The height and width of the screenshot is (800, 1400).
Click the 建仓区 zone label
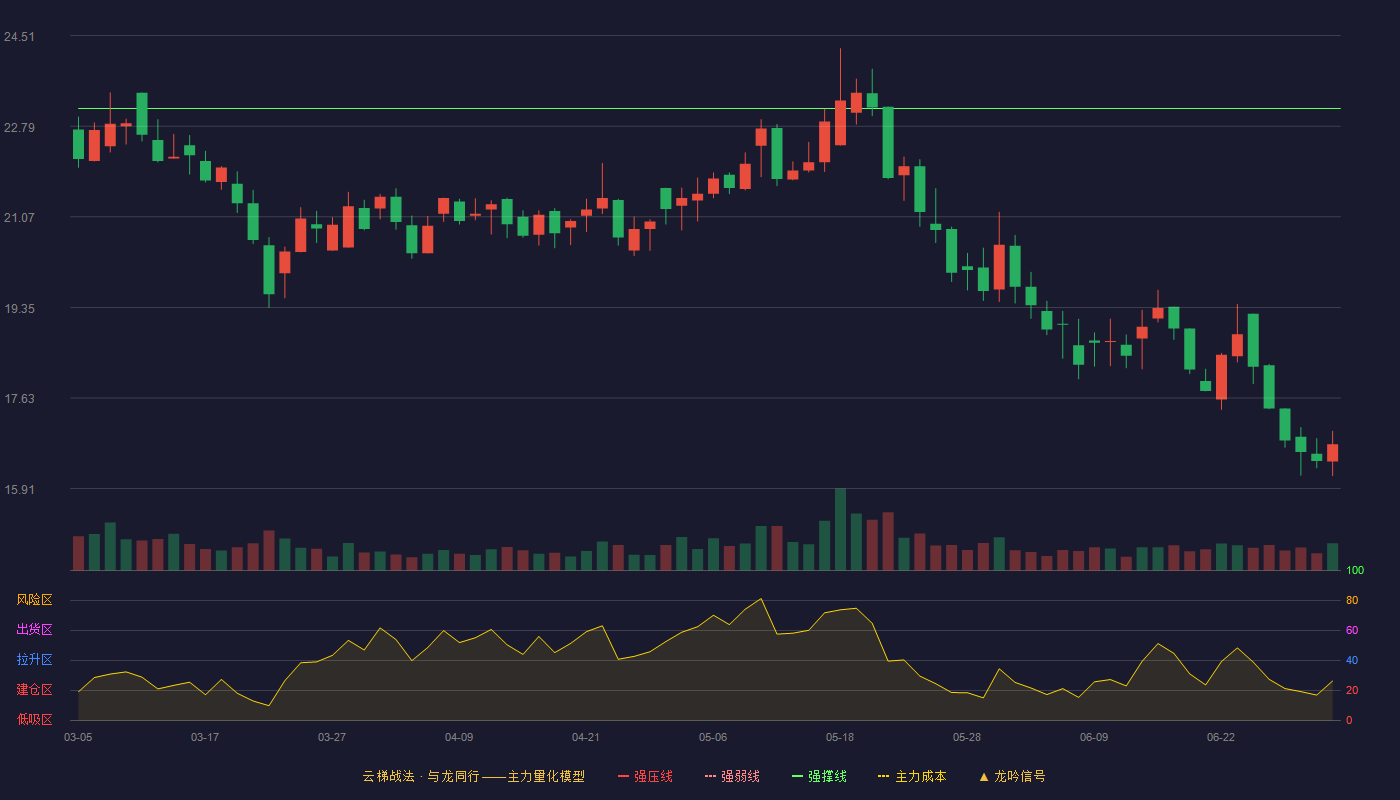(x=34, y=690)
